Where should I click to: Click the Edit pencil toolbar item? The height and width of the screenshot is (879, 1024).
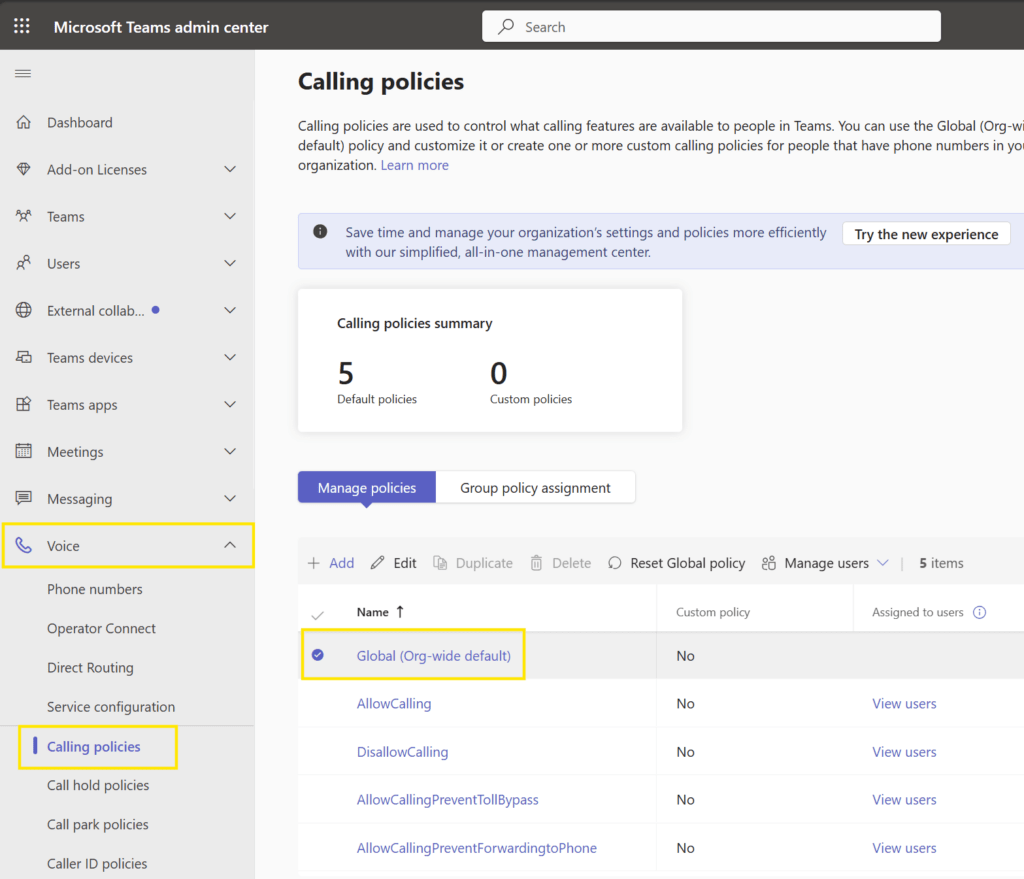[x=393, y=563]
